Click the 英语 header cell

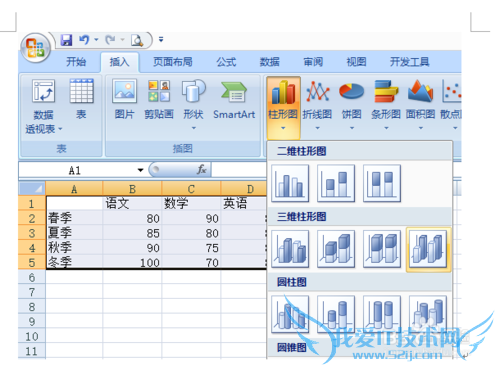click(x=244, y=203)
